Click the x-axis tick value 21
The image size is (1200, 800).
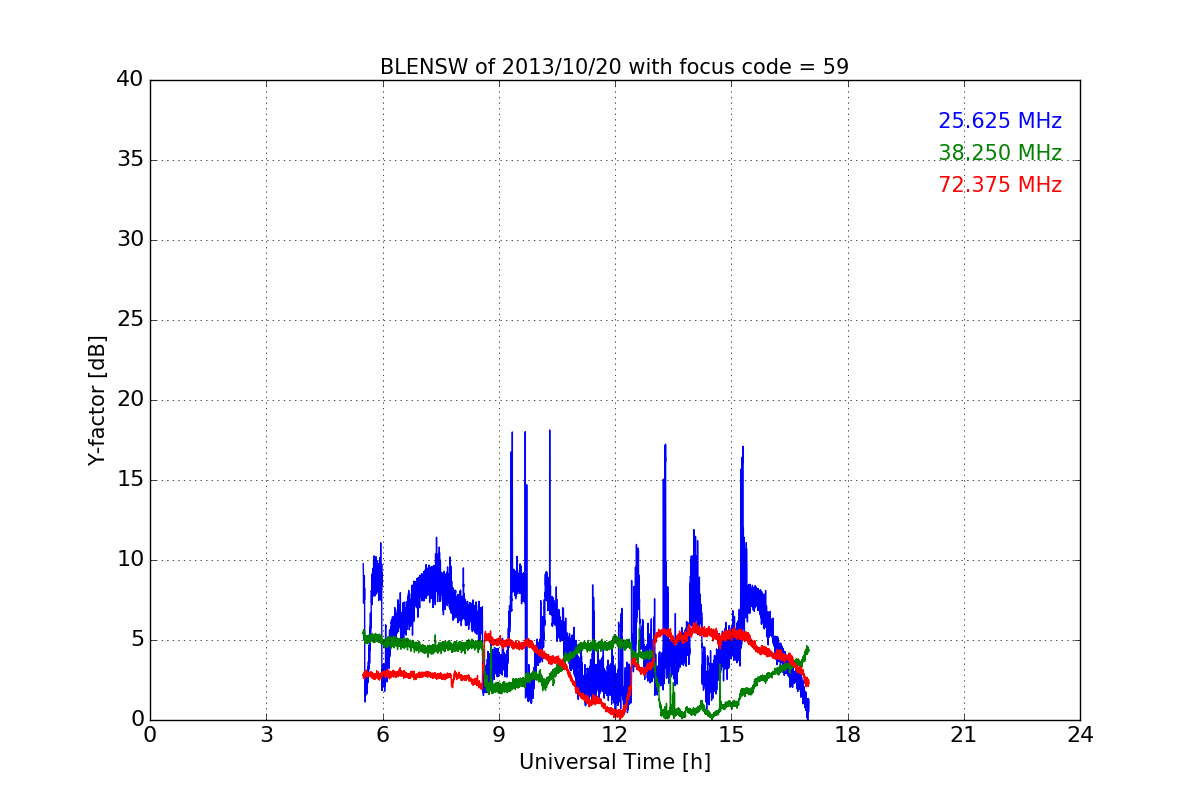[964, 735]
